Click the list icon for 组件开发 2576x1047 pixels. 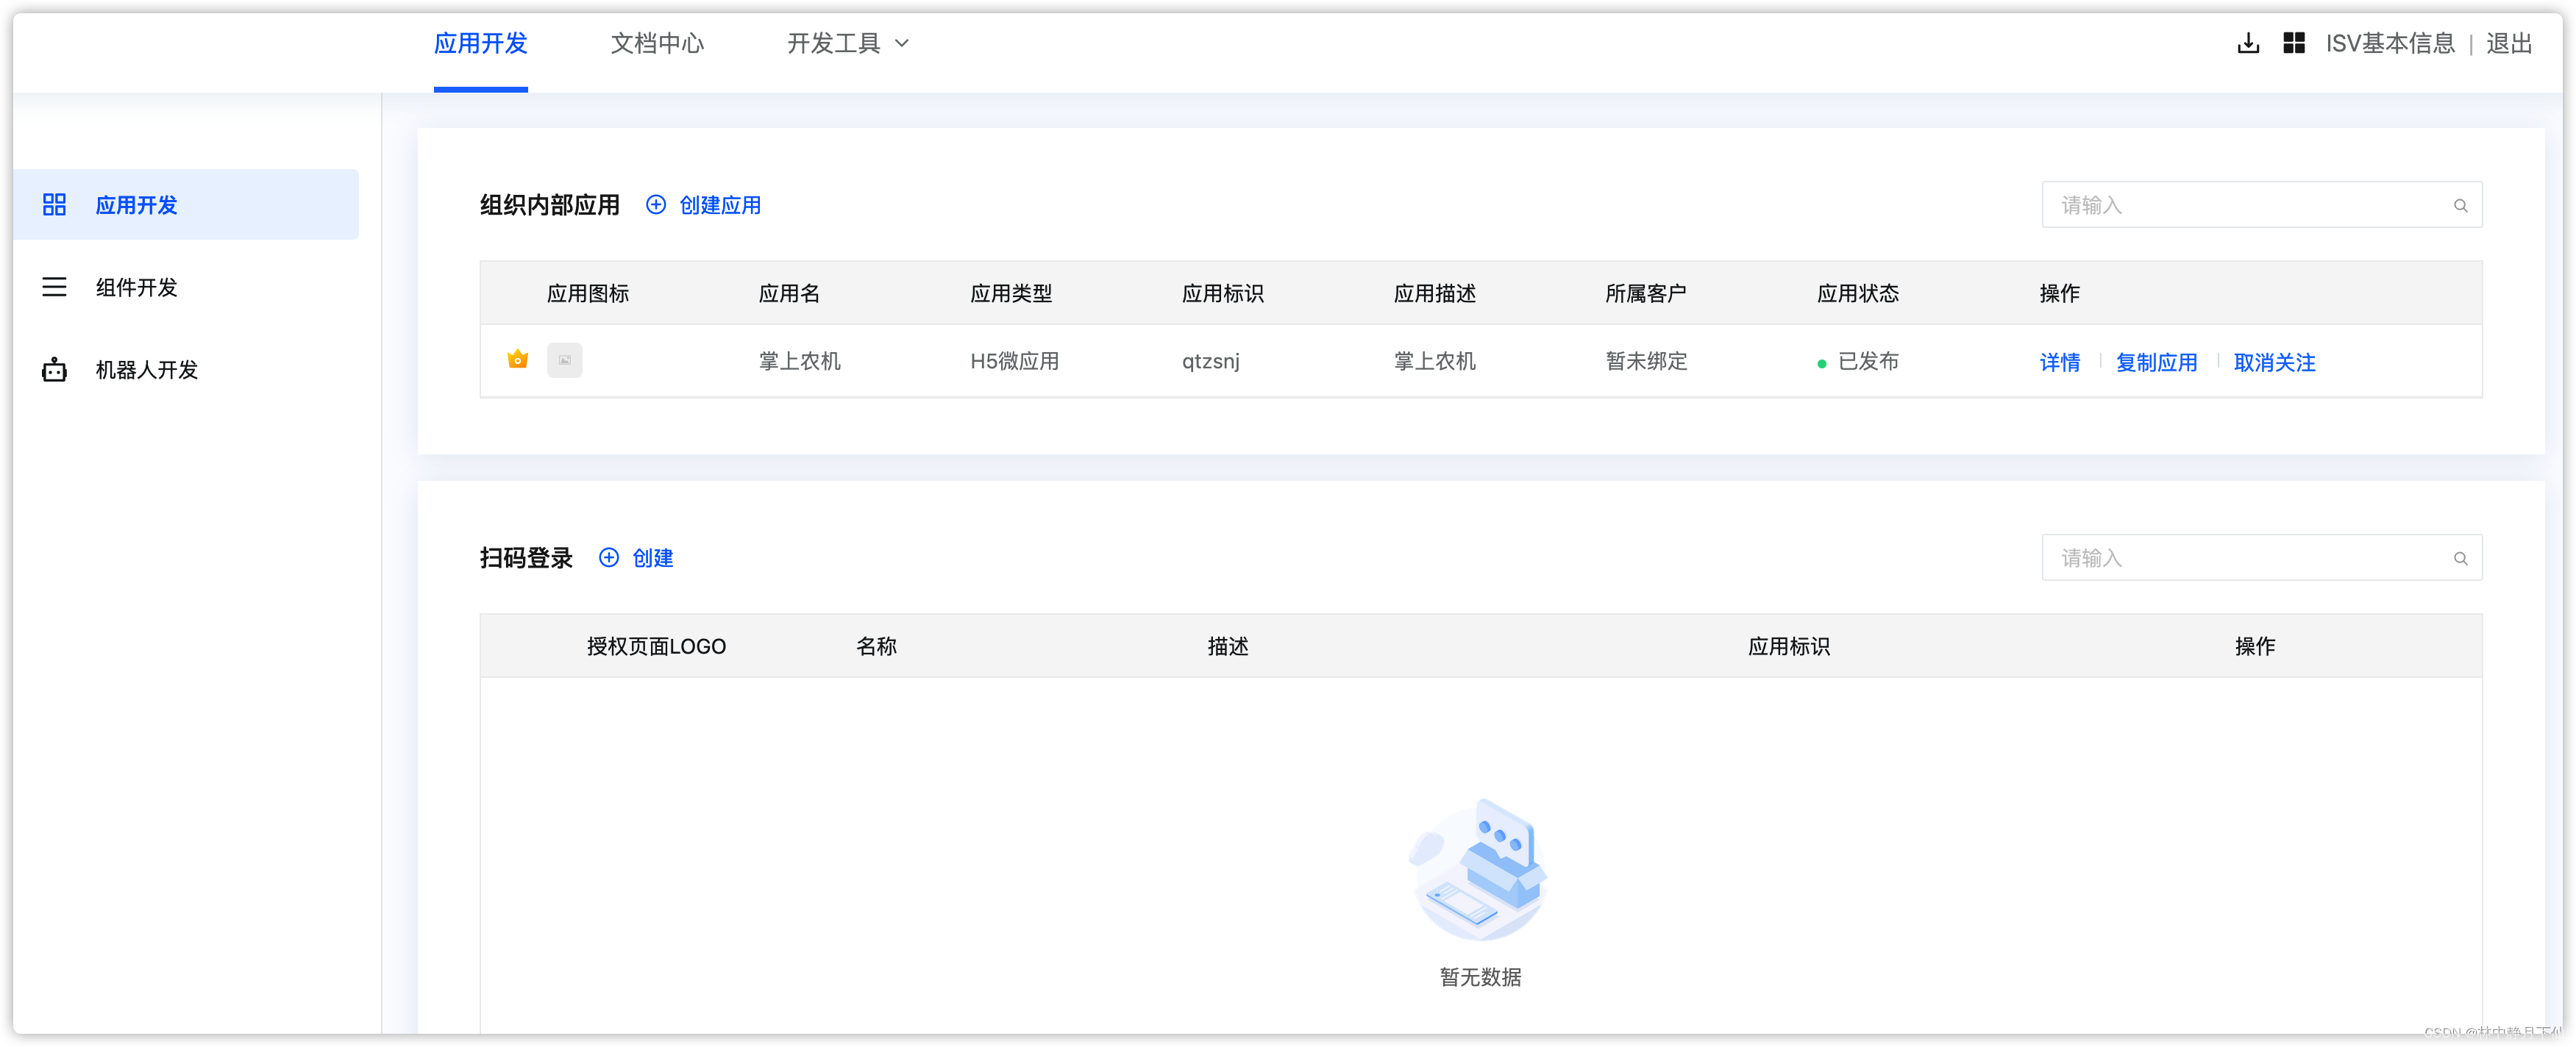point(54,288)
